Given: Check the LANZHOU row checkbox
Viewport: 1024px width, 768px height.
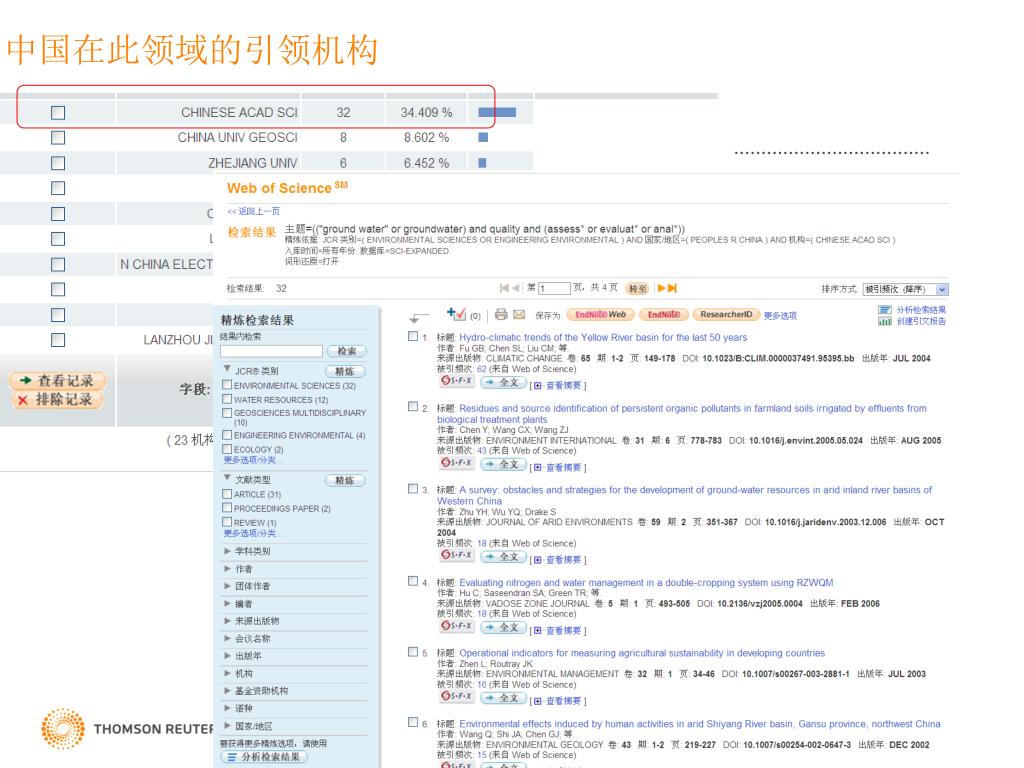Looking at the screenshot, I should pos(58,340).
